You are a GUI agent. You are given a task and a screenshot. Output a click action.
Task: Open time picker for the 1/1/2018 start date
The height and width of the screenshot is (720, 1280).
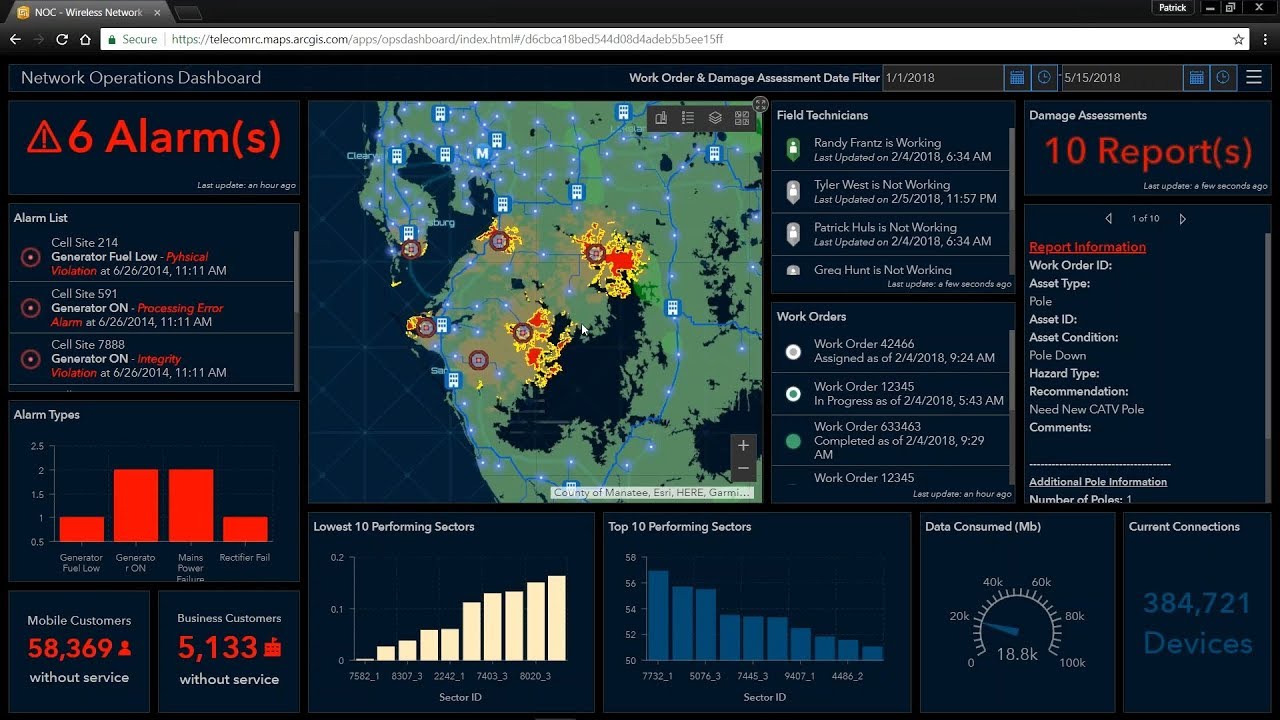[x=1044, y=78]
